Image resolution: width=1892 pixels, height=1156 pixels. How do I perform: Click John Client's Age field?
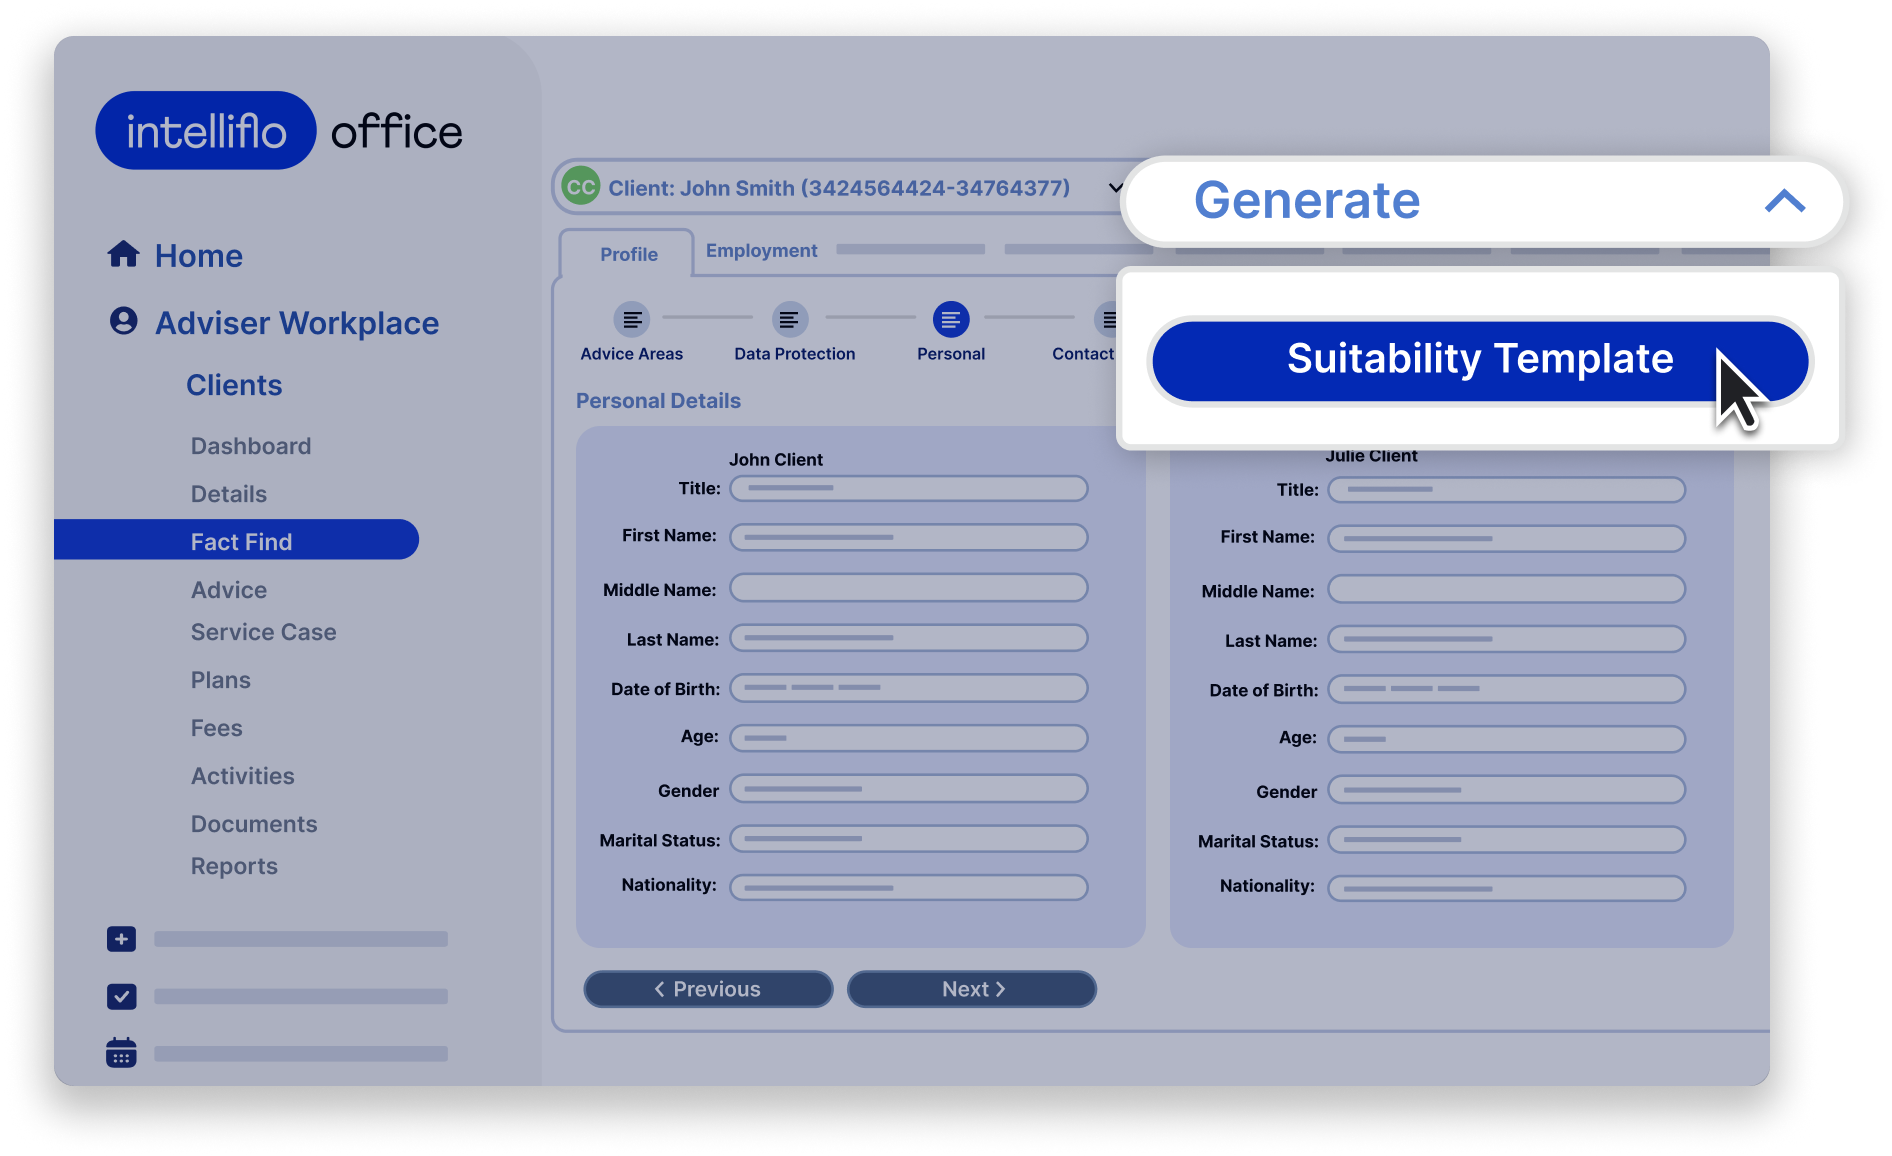pyautogui.click(x=909, y=738)
